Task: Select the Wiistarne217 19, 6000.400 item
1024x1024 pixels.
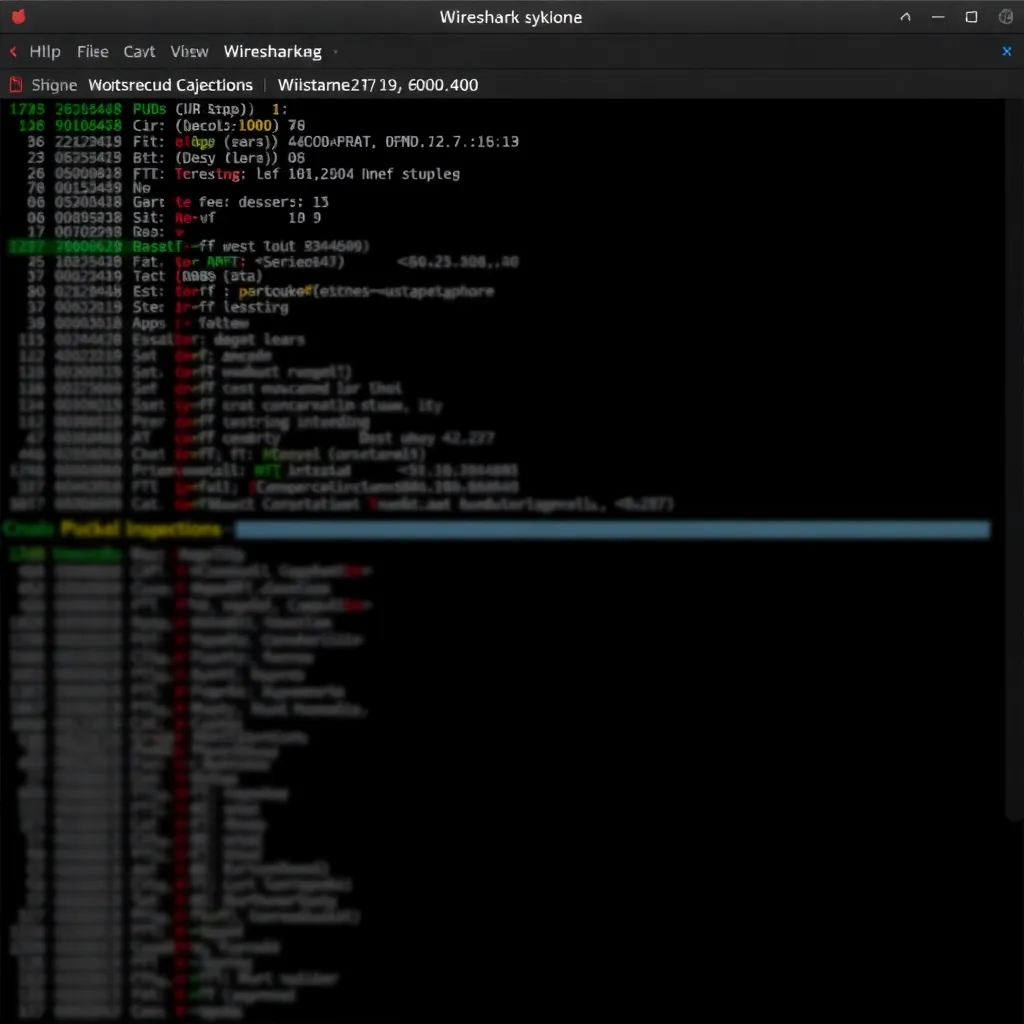Action: click(377, 85)
